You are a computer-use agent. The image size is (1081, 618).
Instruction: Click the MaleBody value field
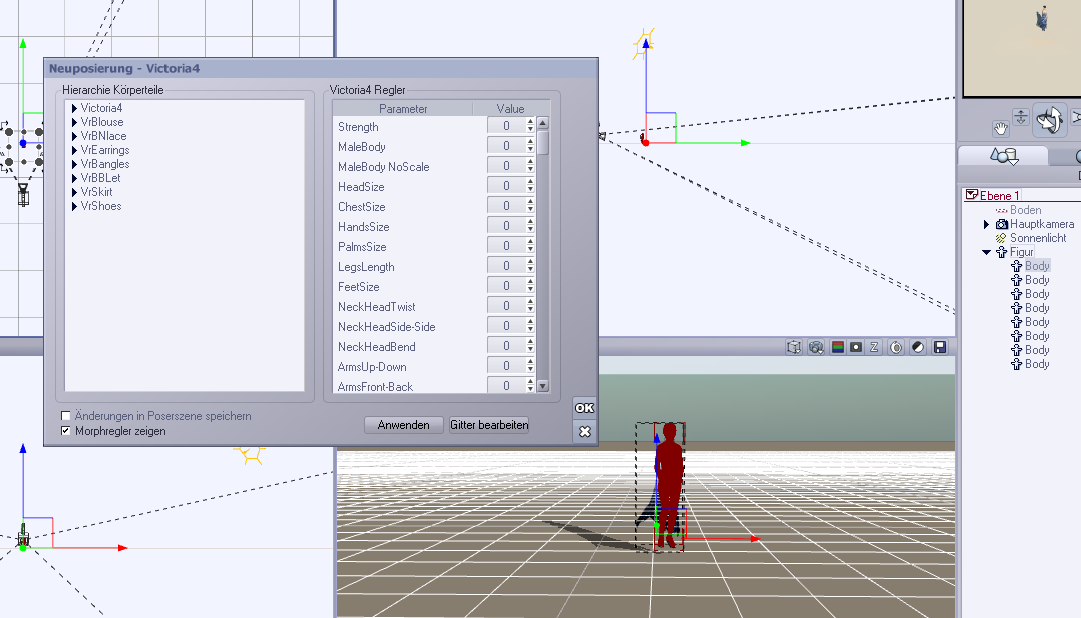coord(506,146)
